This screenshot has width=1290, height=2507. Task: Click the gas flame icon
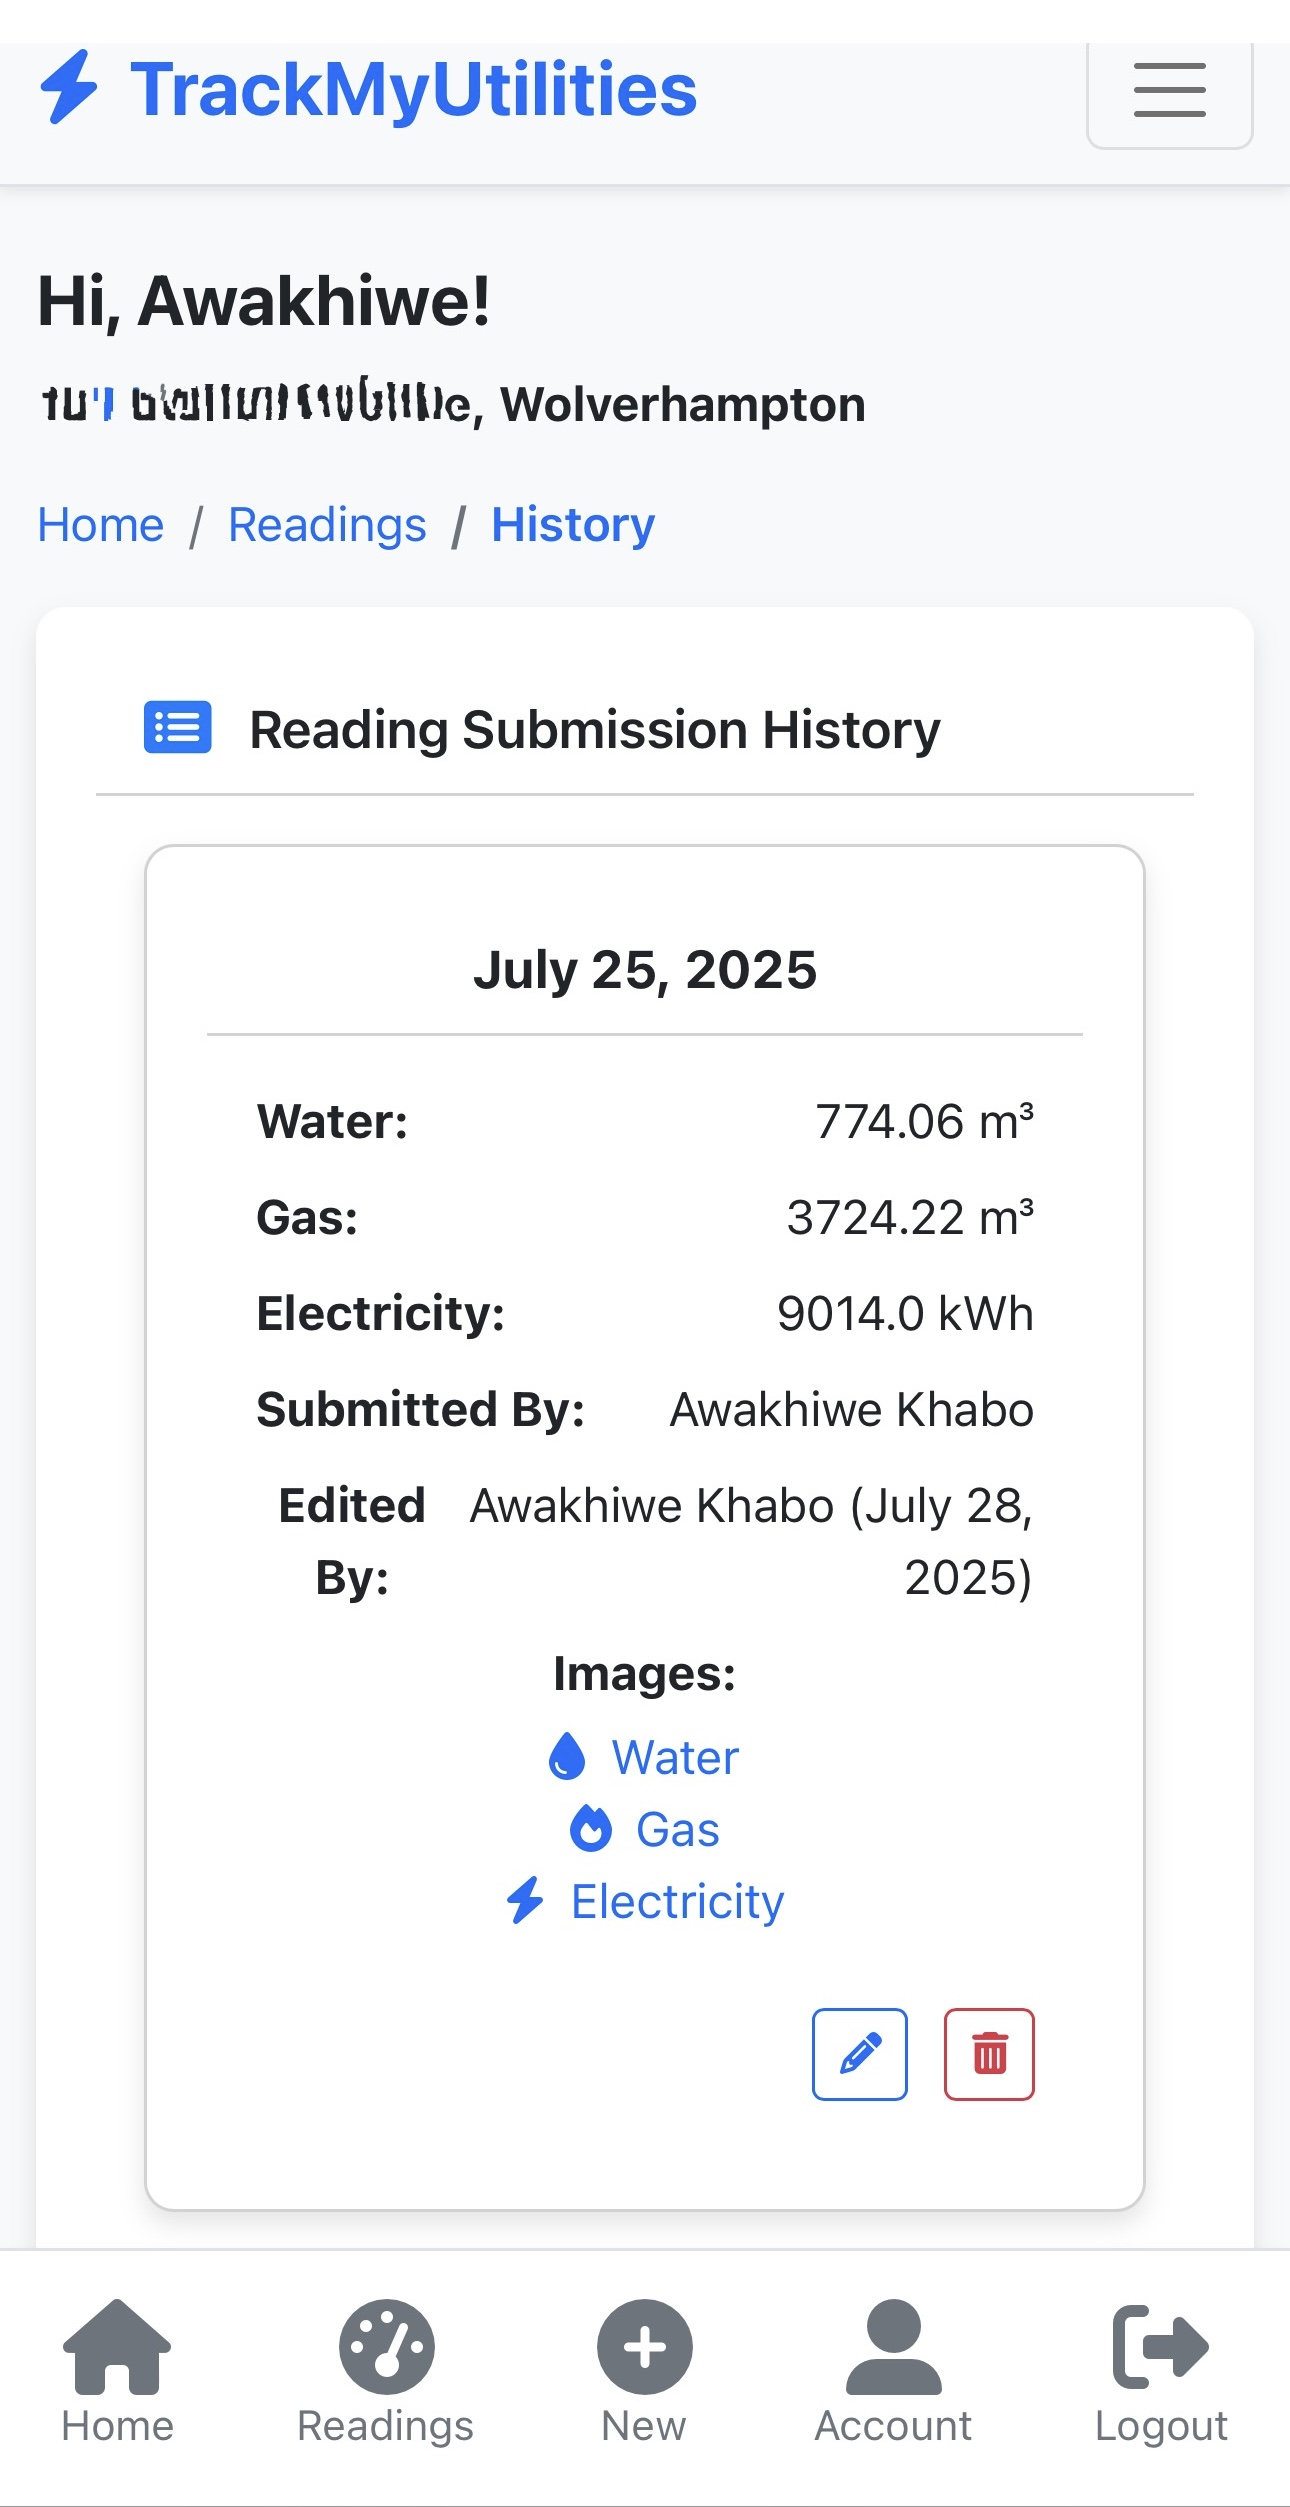click(x=590, y=1828)
